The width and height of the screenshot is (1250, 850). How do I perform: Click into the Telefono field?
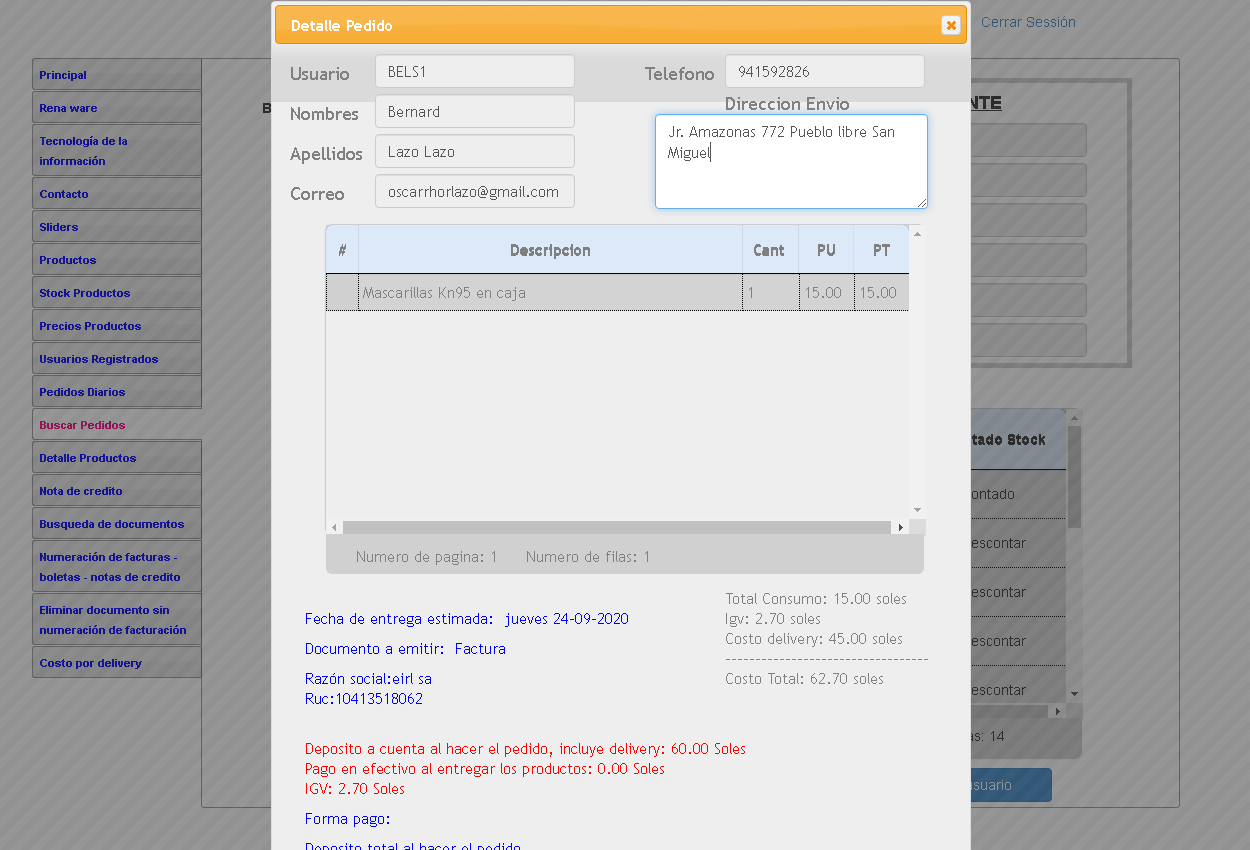point(824,72)
